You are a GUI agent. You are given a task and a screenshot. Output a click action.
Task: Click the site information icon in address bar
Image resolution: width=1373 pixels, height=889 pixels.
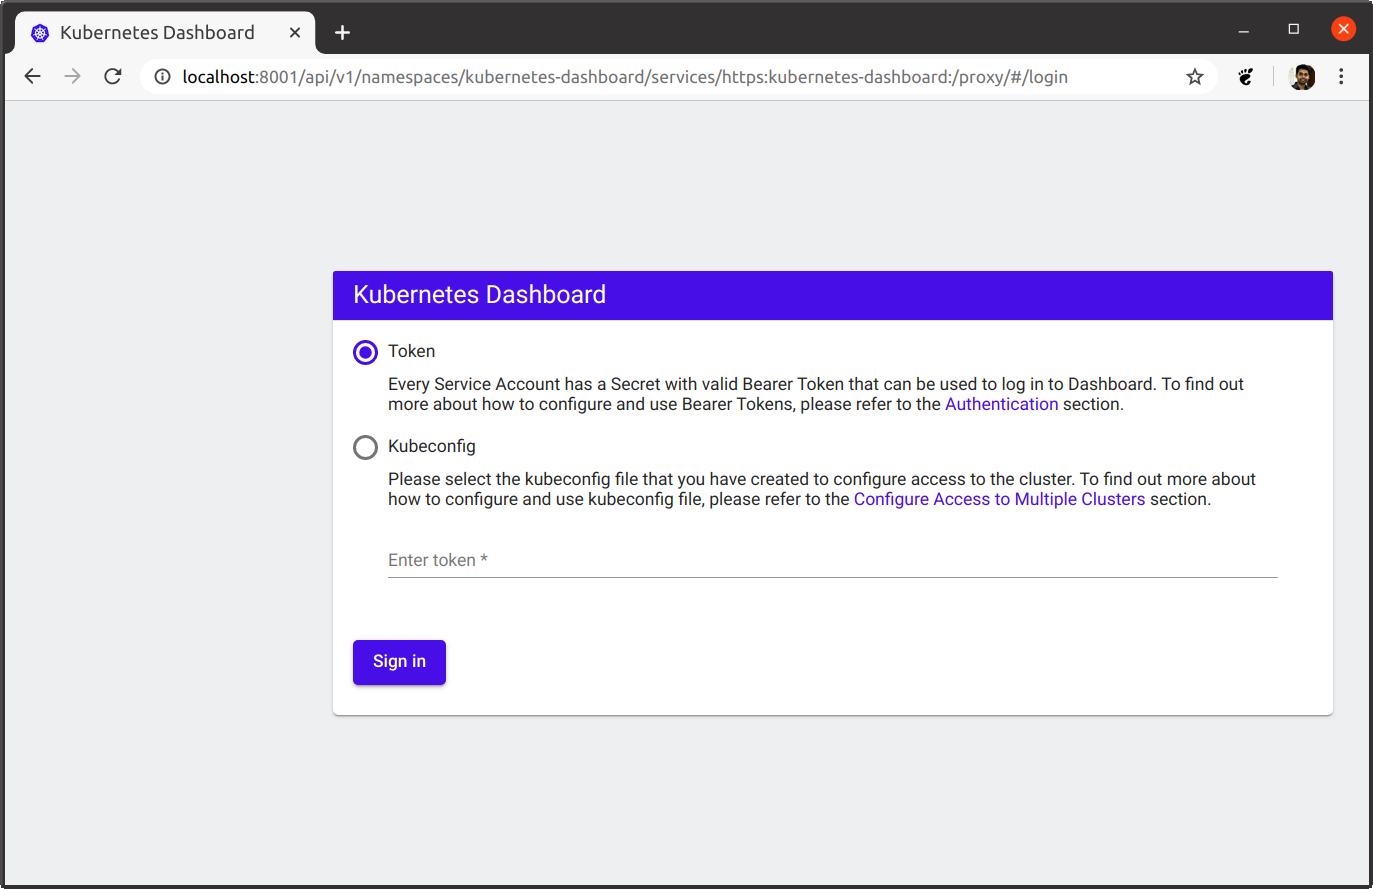[162, 77]
